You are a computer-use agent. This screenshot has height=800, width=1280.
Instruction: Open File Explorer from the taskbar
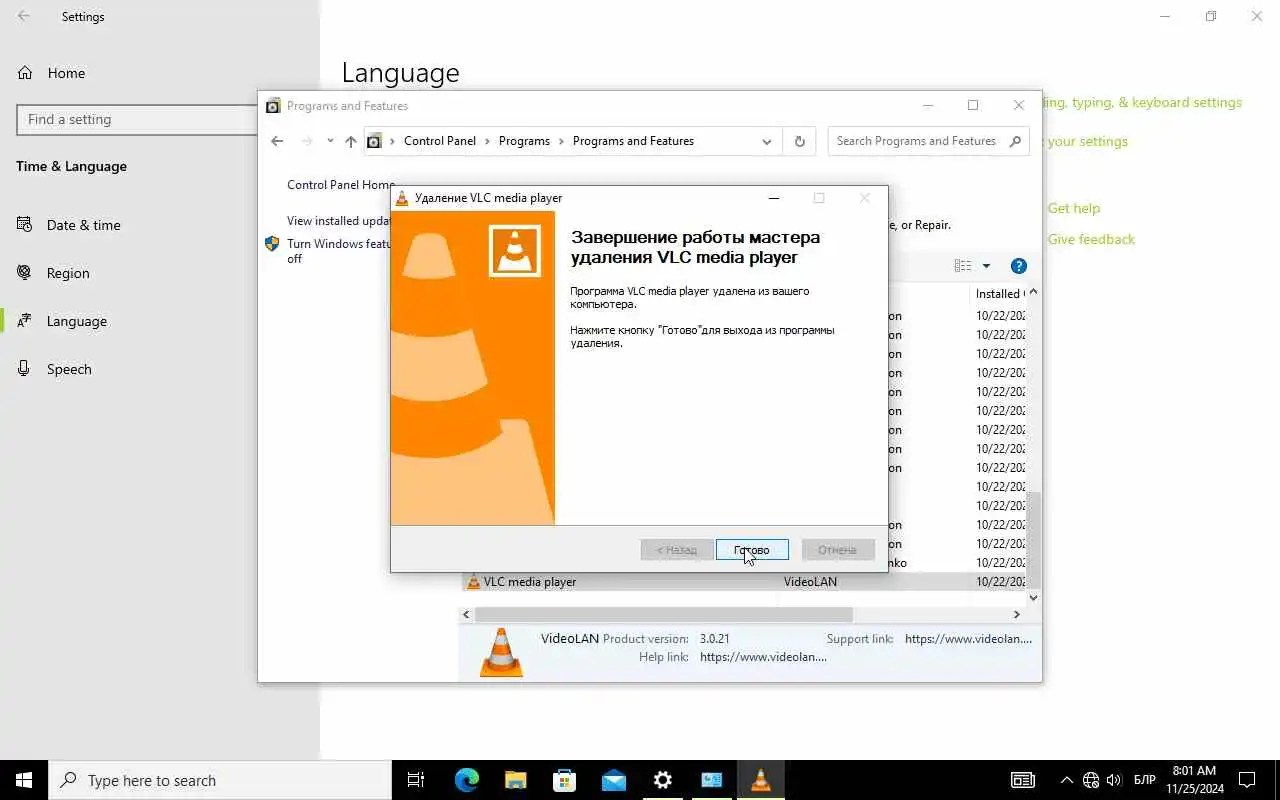point(515,780)
